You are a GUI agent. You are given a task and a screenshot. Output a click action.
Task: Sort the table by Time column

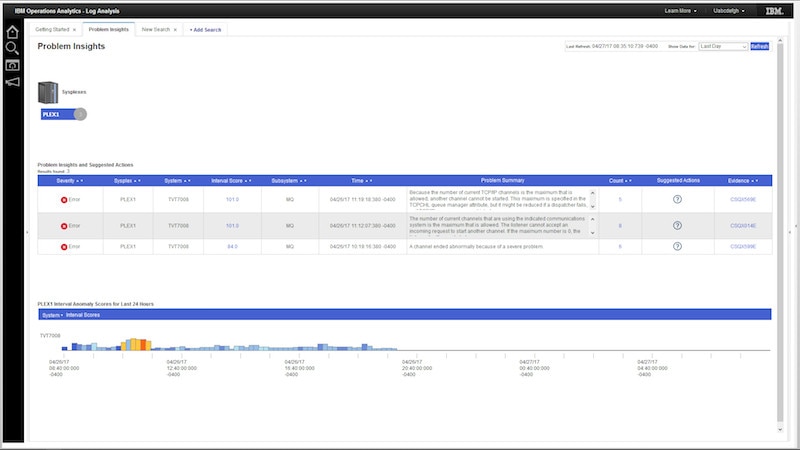(x=361, y=181)
